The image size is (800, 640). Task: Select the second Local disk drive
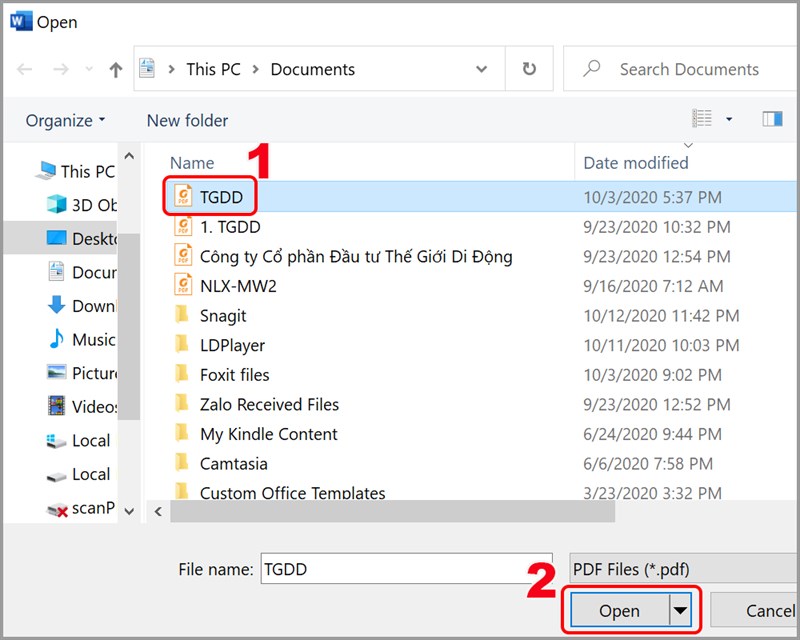click(x=79, y=474)
